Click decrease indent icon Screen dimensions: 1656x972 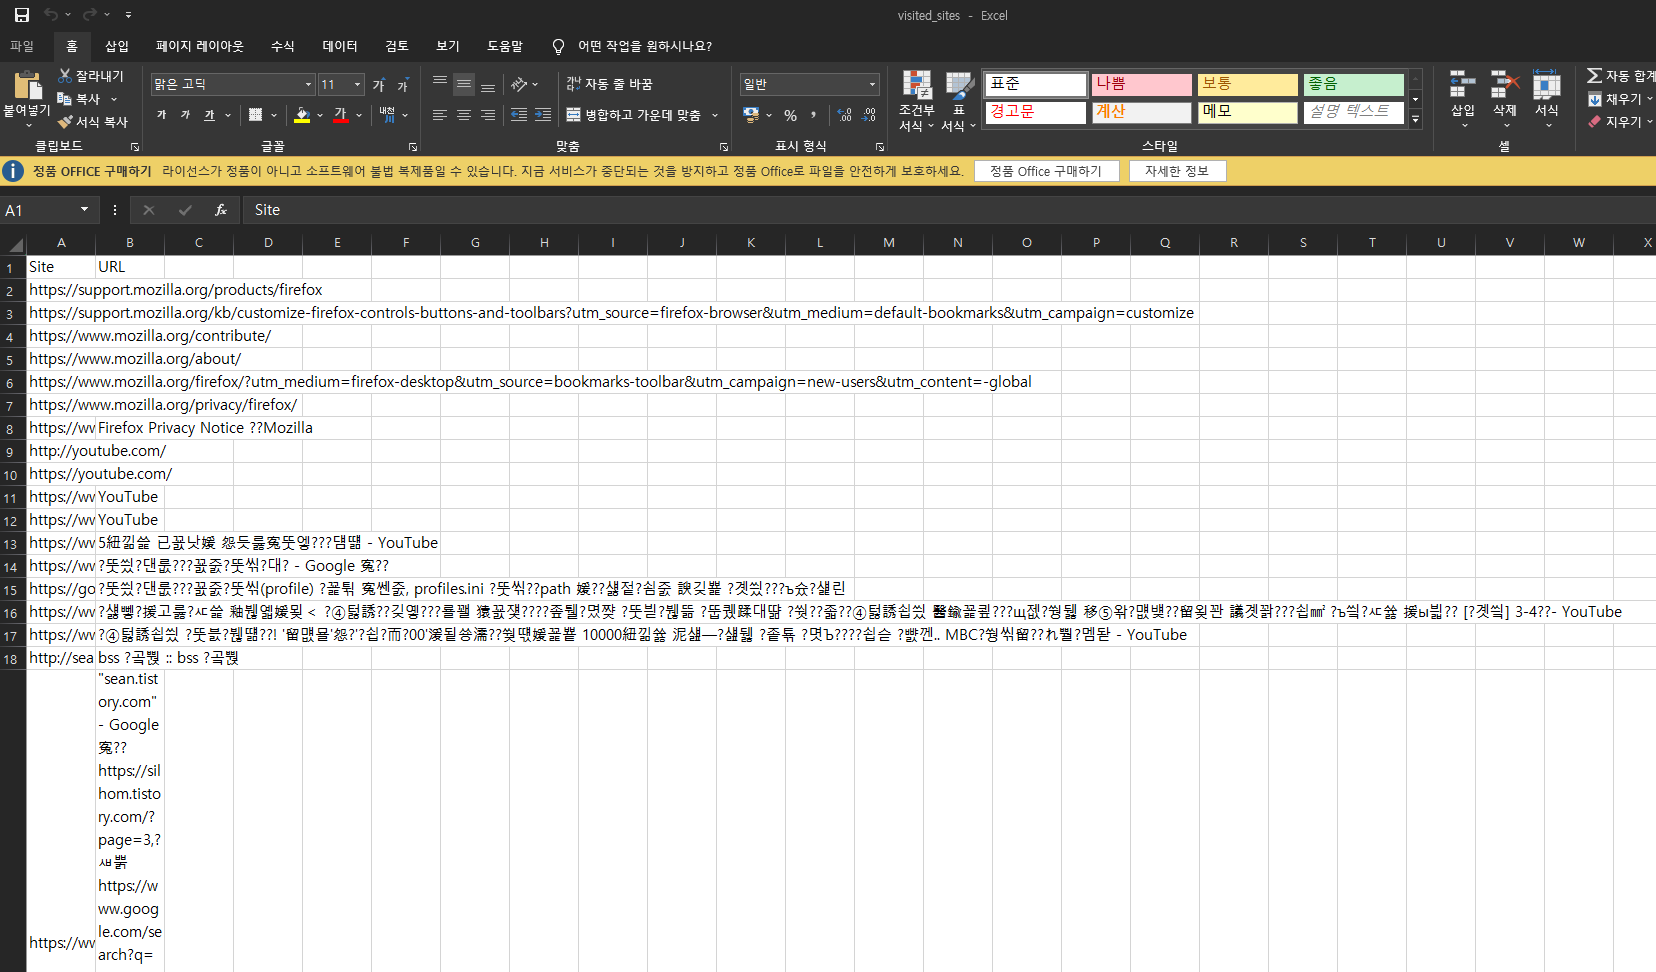(519, 115)
